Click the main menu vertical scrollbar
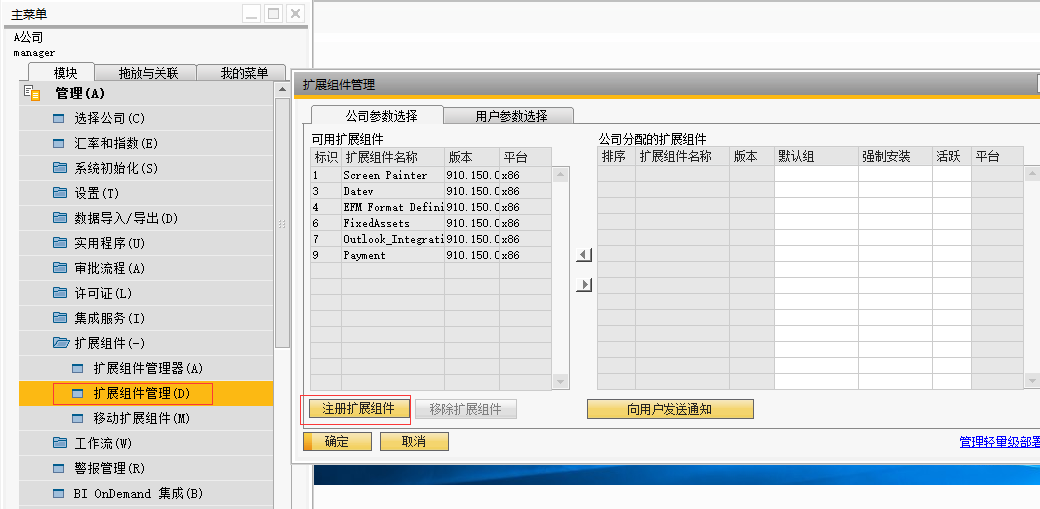This screenshot has height=509, width=1040. [282, 222]
